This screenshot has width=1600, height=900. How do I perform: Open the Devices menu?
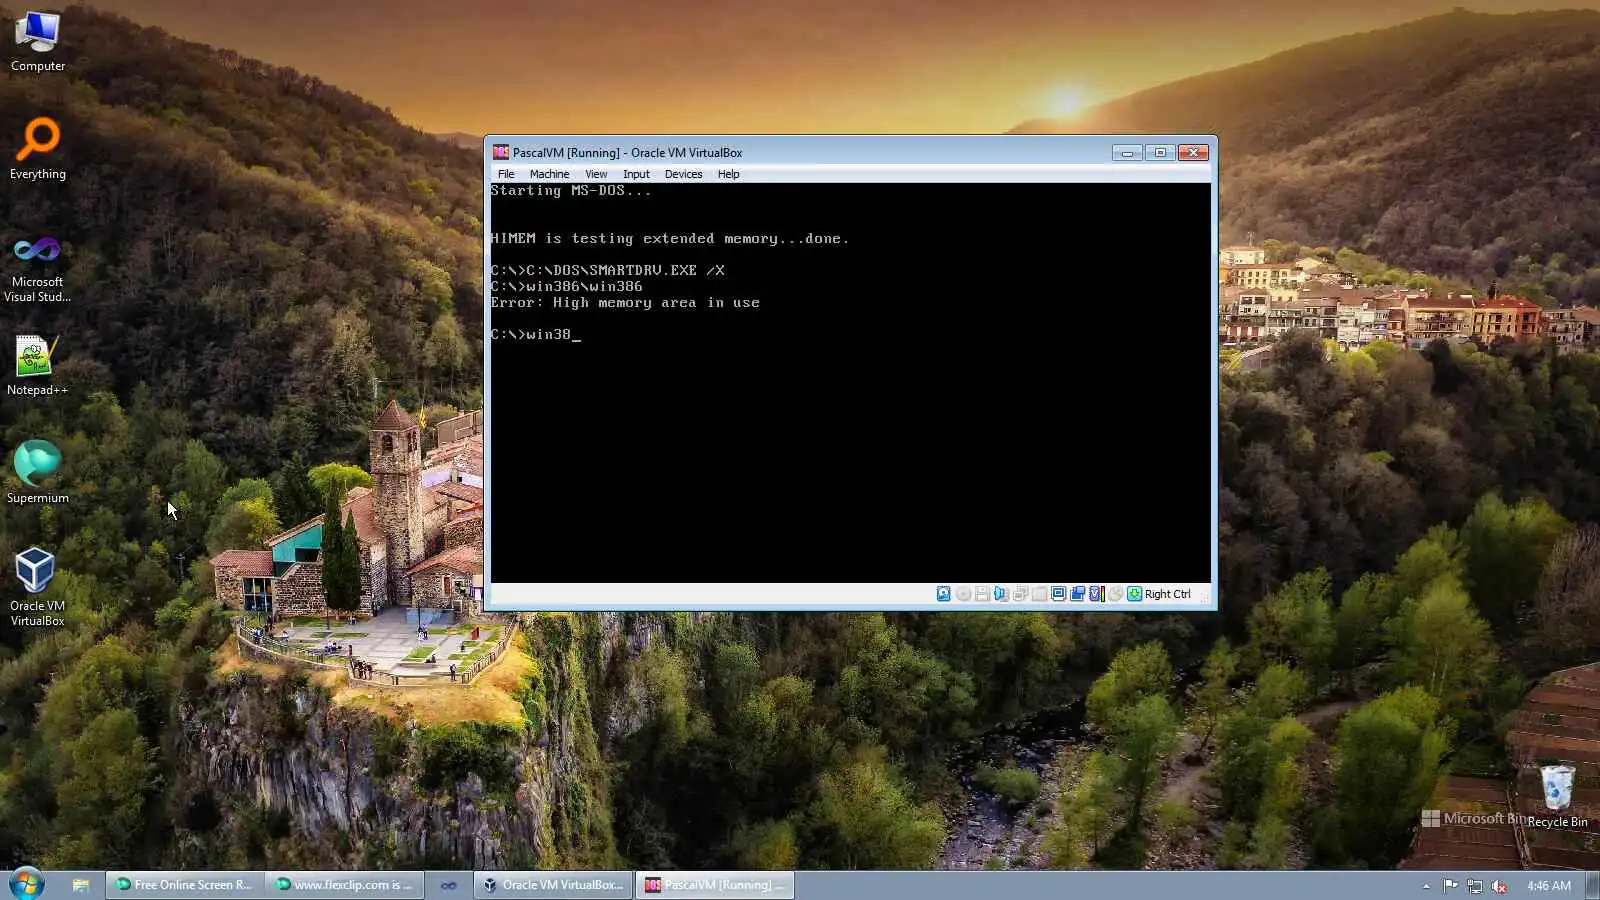(x=684, y=174)
